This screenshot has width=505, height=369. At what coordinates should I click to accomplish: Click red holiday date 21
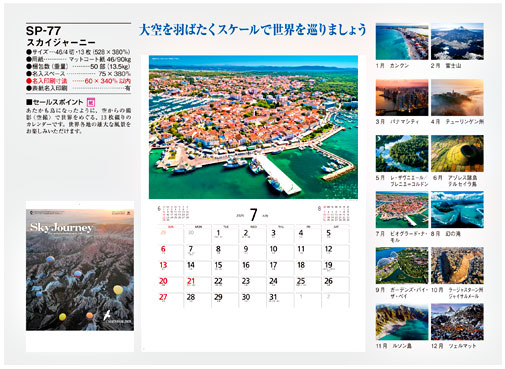pos(191,281)
